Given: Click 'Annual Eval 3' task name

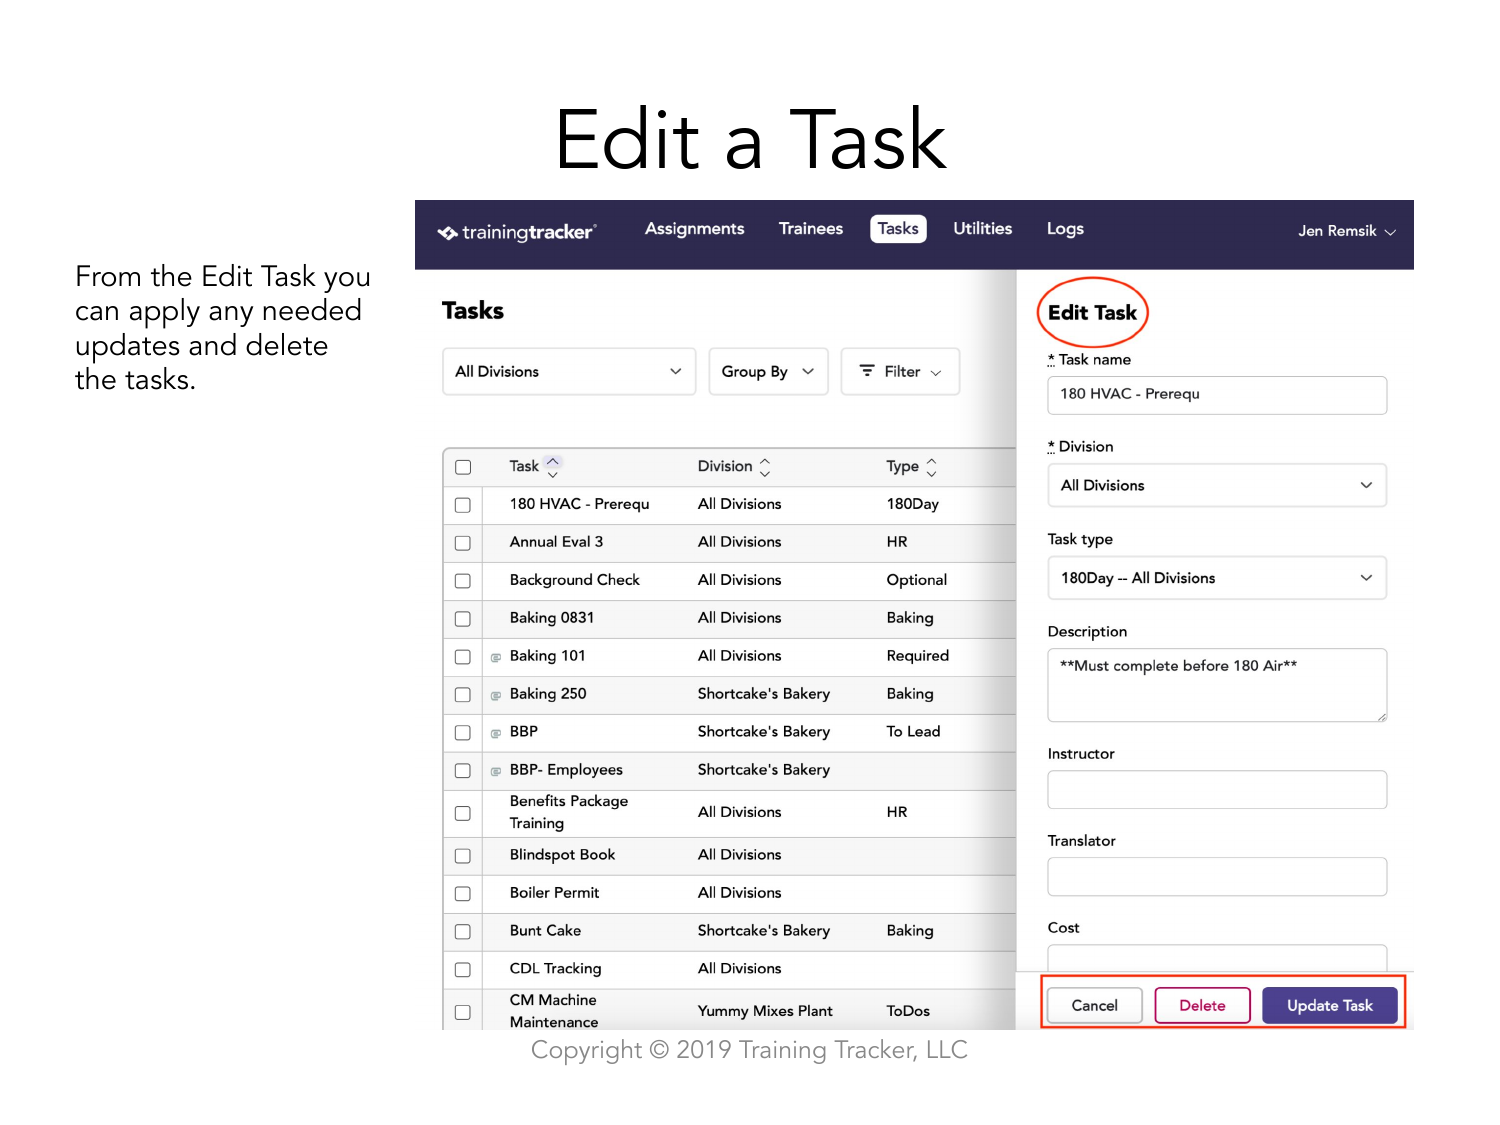Looking at the screenshot, I should (x=556, y=542).
